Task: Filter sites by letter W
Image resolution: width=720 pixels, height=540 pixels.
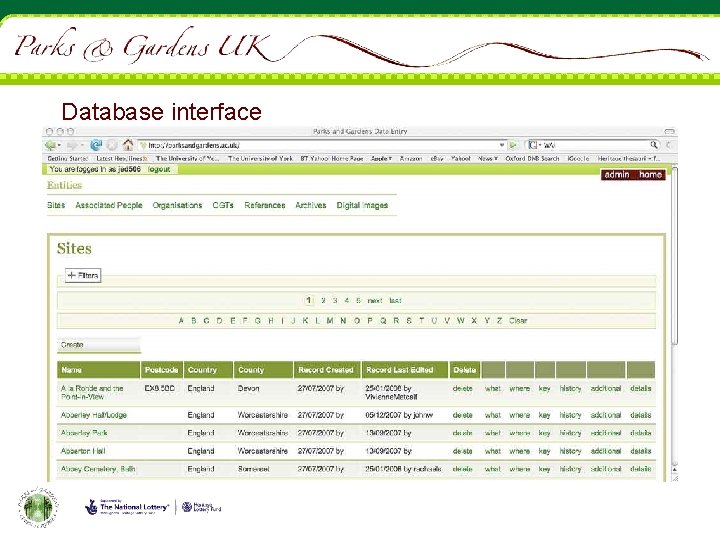Action: point(461,321)
